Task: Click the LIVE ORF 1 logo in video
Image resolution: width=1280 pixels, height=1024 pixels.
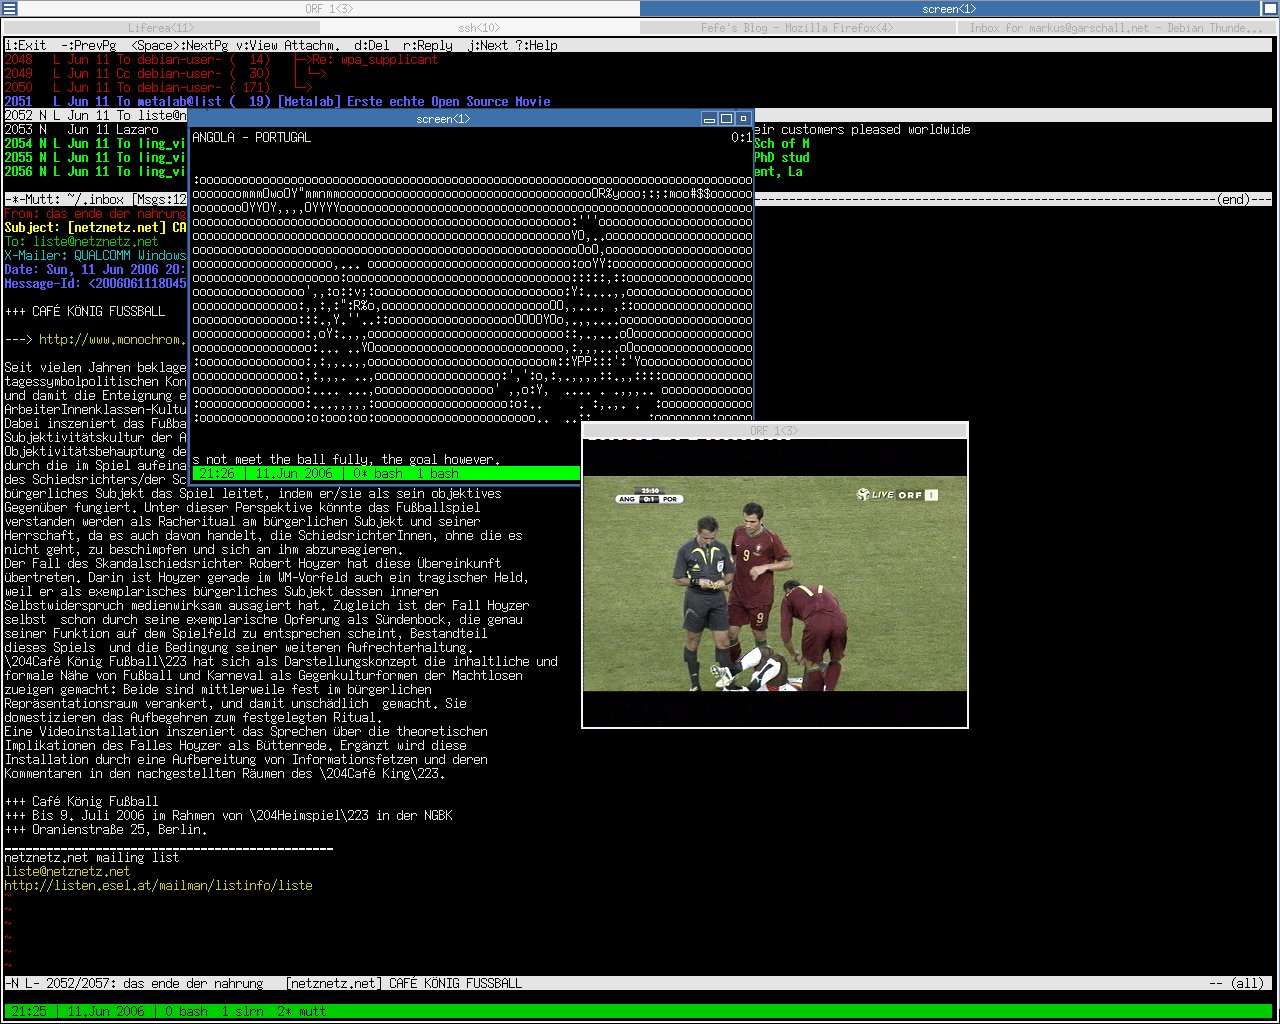Action: pyautogui.click(x=897, y=494)
